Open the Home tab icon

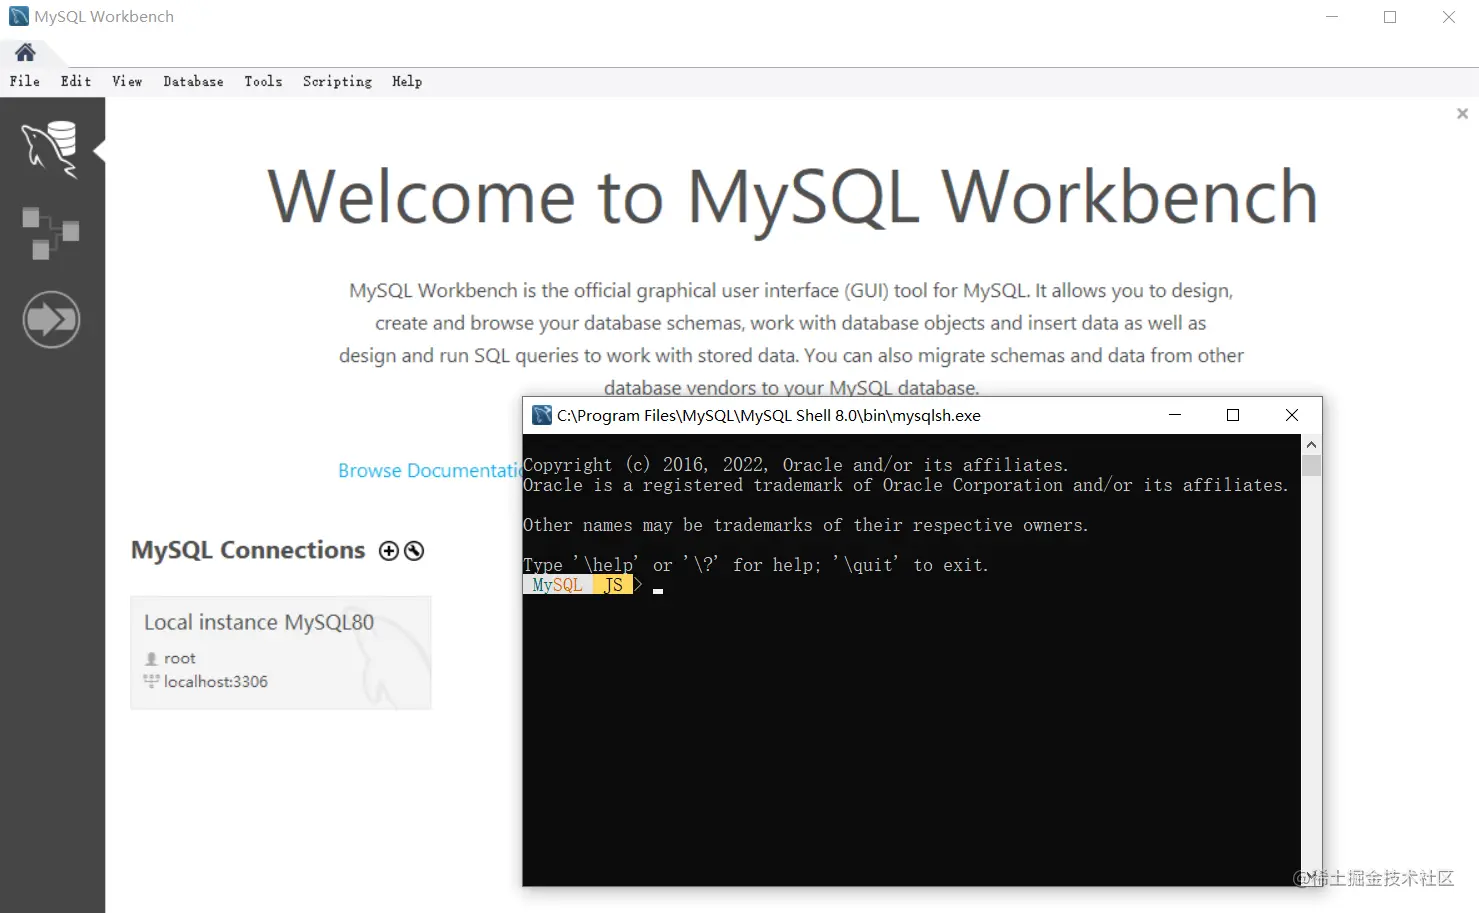pos(25,52)
